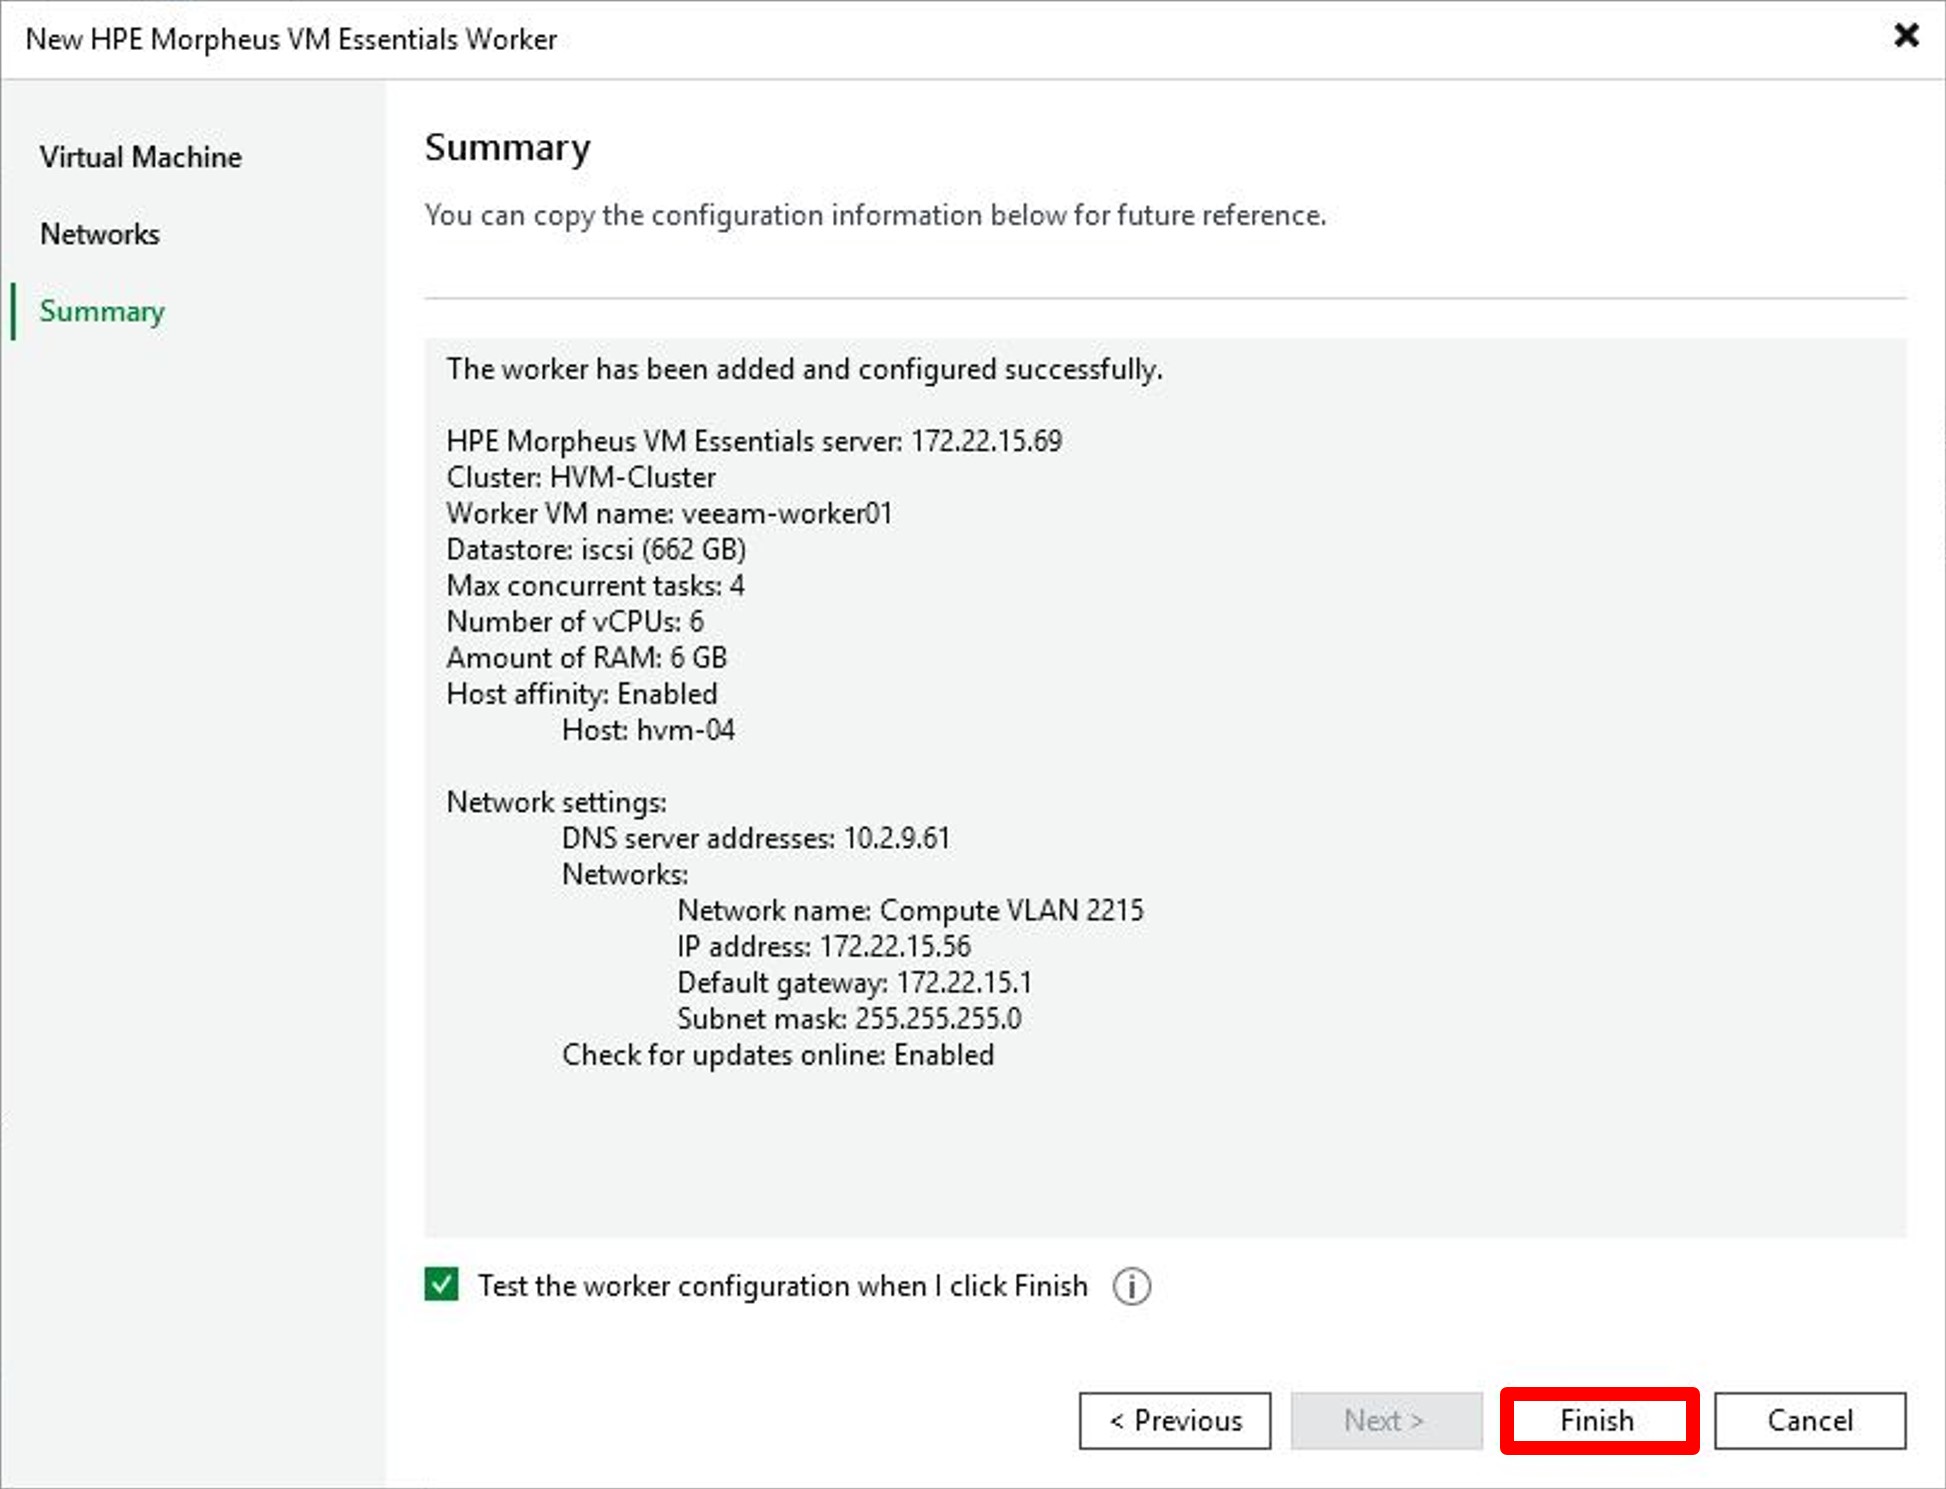Image resolution: width=1946 pixels, height=1489 pixels.
Task: Click the Networks: sub-heading in the summary
Action: [625, 874]
